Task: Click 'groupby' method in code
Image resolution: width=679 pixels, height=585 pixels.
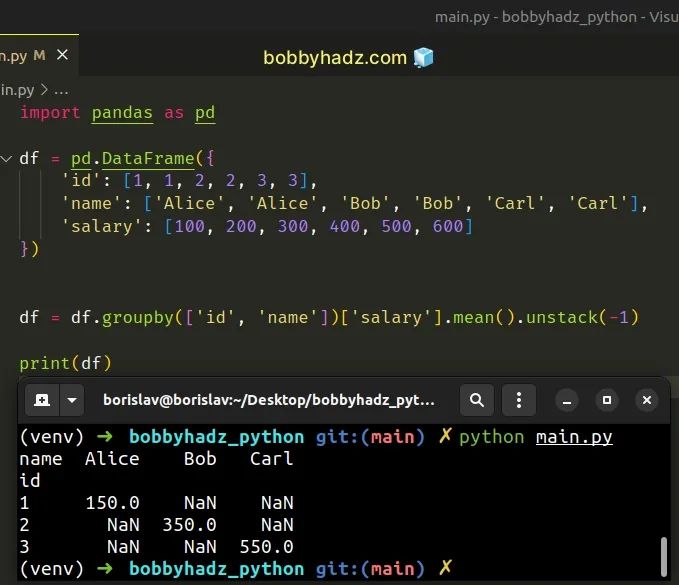Action: click(138, 318)
